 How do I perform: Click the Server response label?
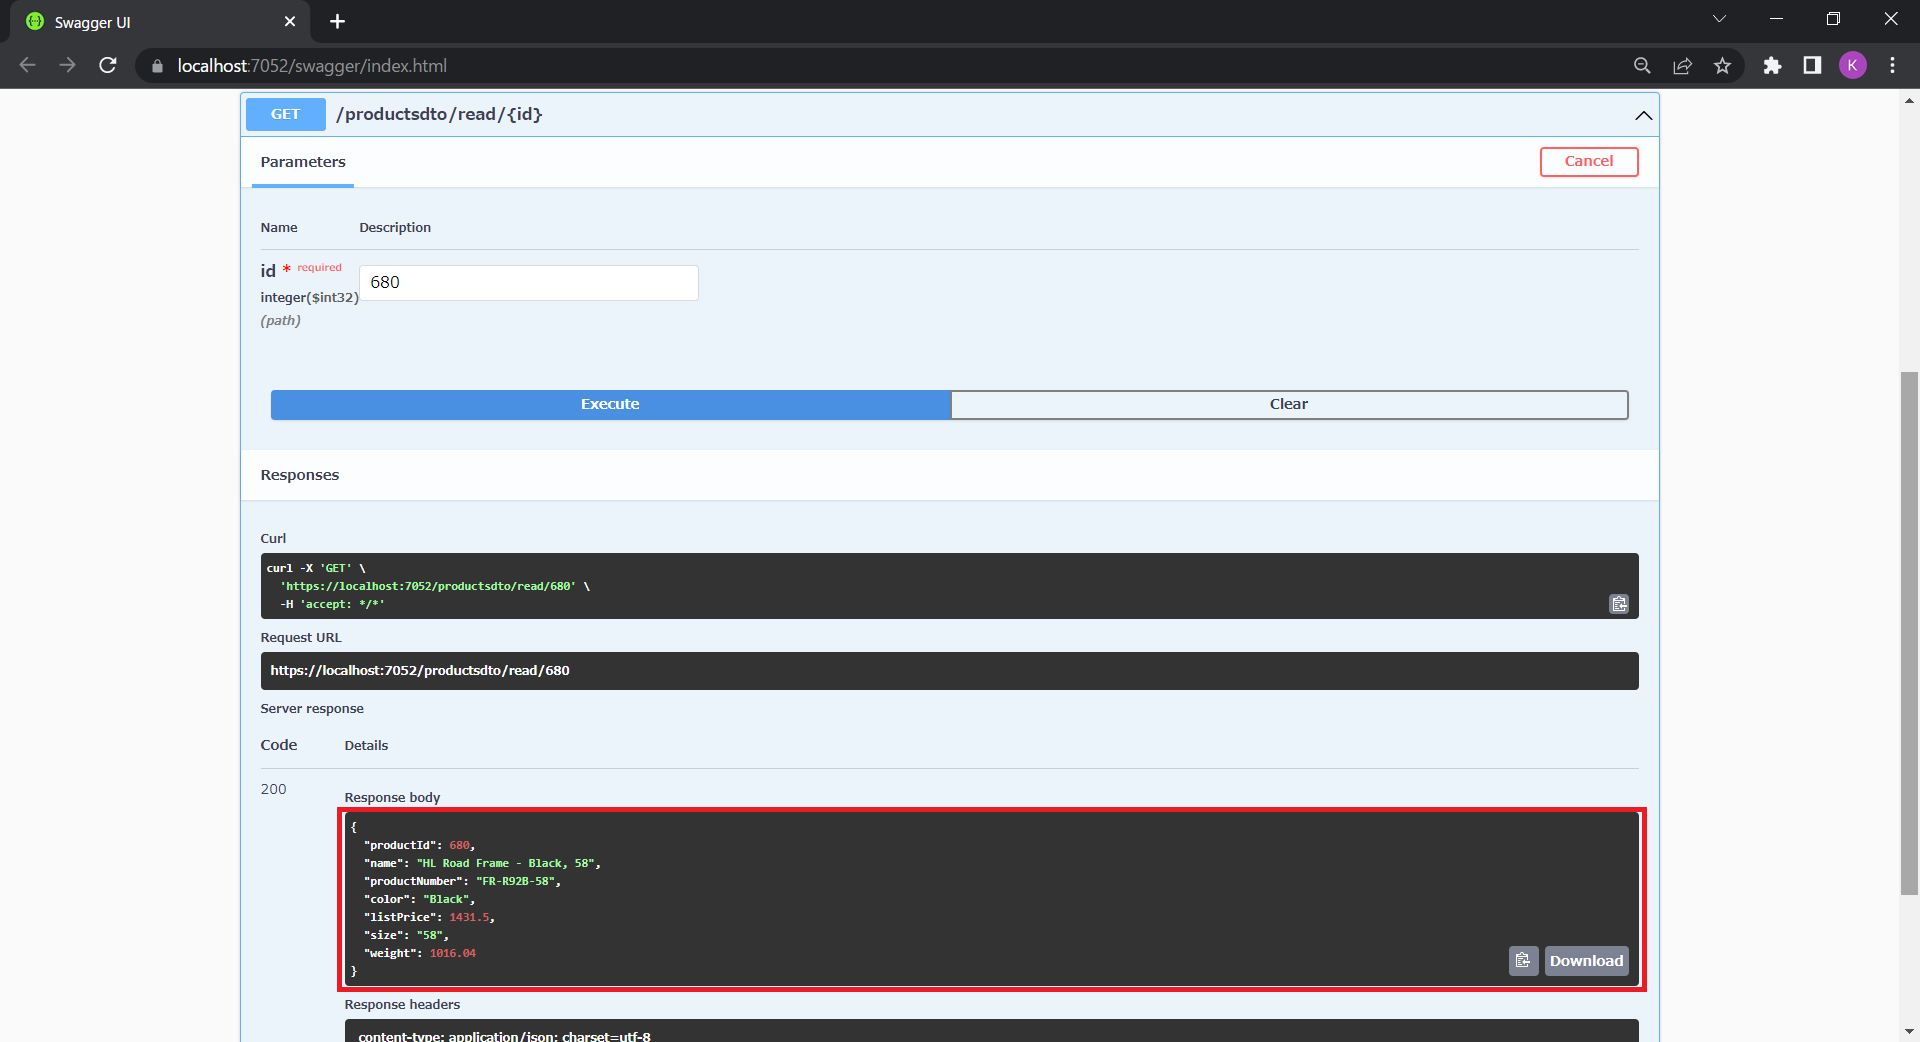pyautogui.click(x=312, y=708)
